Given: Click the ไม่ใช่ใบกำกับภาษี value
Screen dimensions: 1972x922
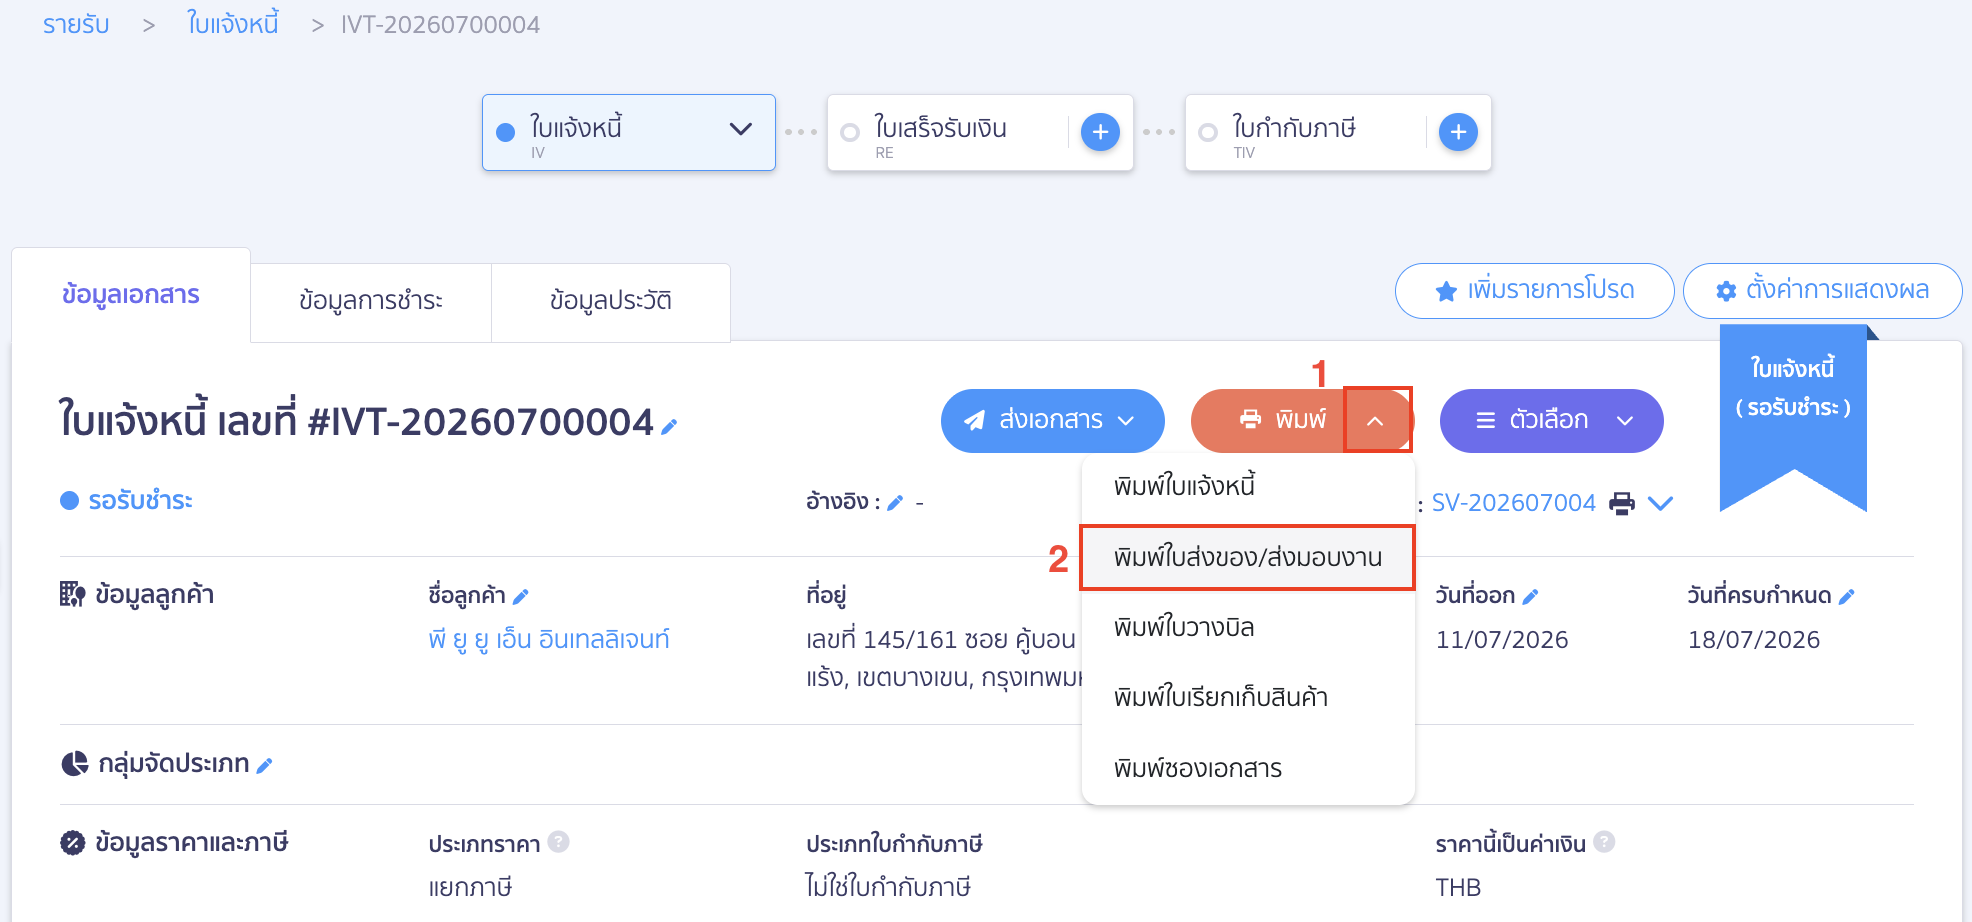Looking at the screenshot, I should 888,888.
